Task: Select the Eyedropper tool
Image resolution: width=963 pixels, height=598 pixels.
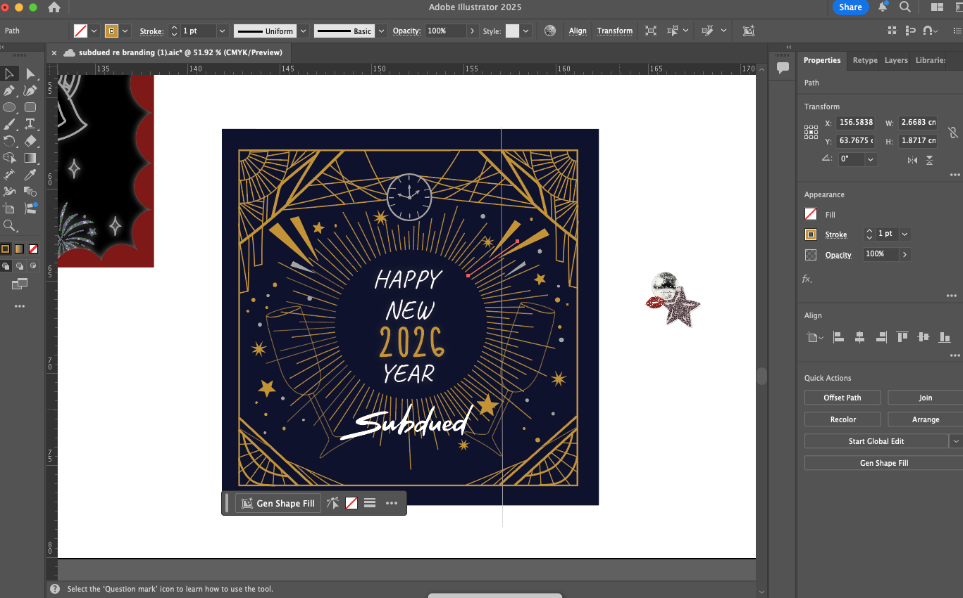Action: (x=30, y=175)
